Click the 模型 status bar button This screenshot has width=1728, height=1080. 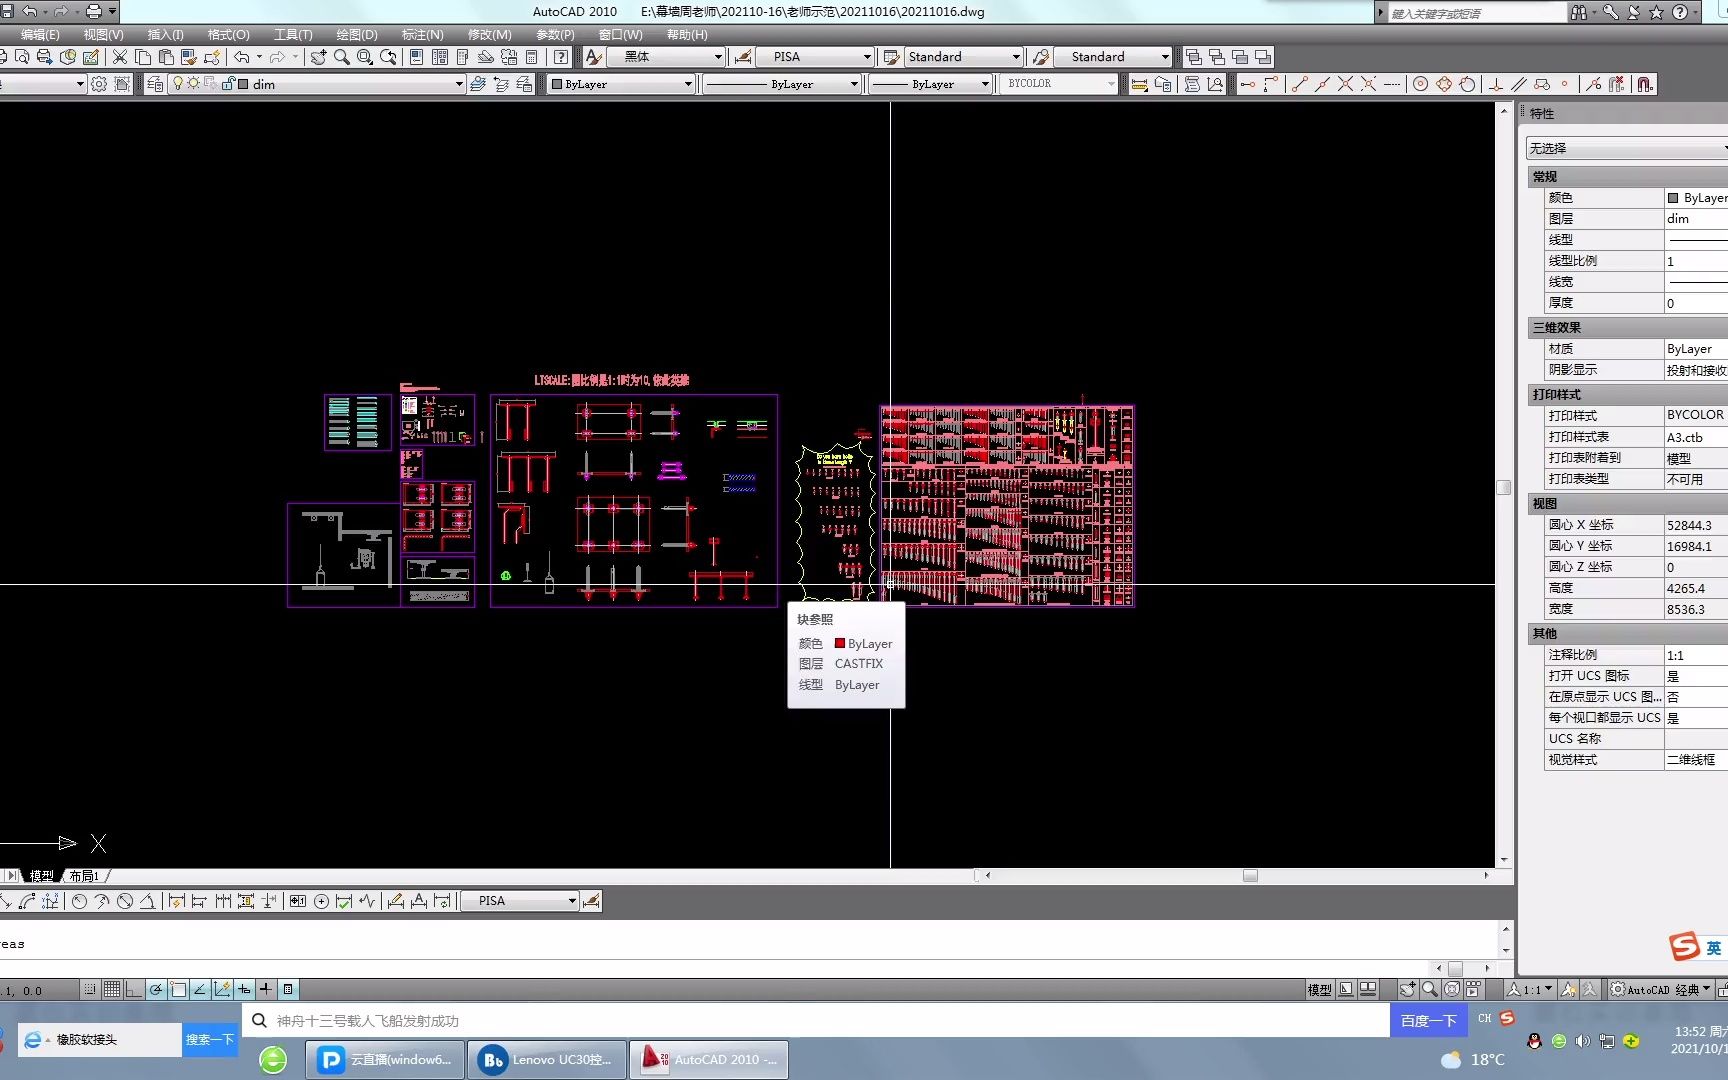point(1319,989)
